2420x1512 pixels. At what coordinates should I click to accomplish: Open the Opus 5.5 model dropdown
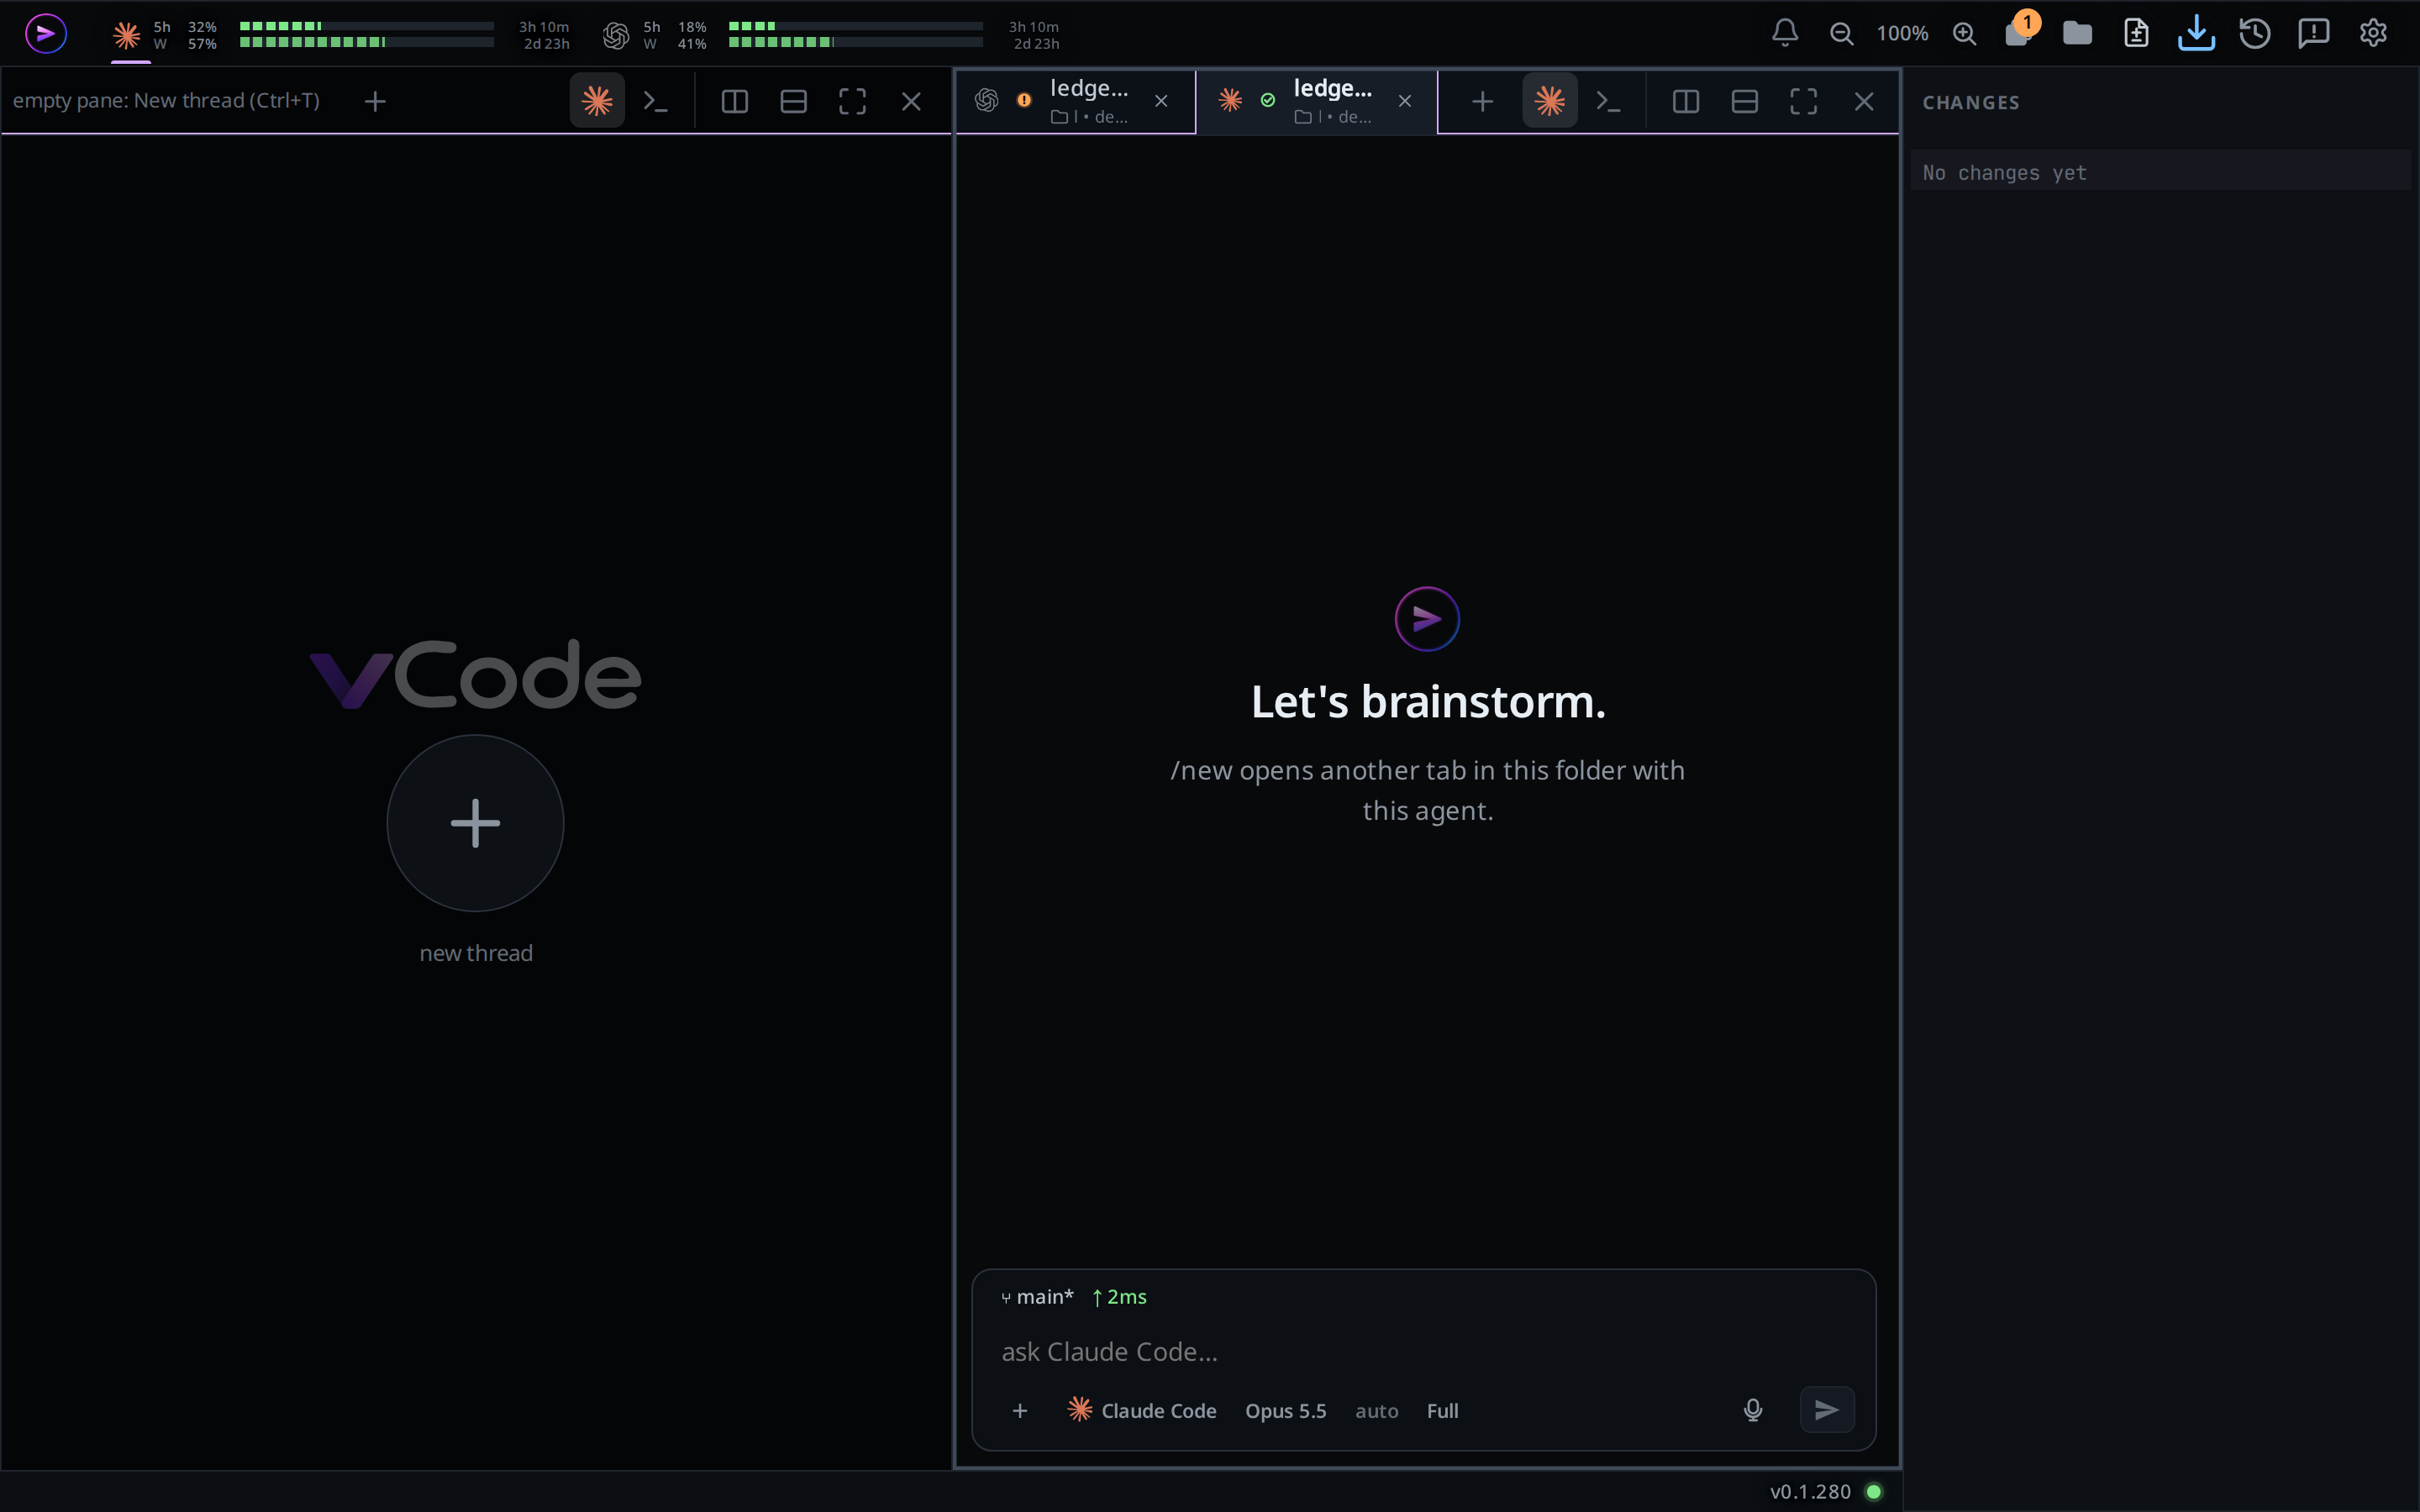tap(1285, 1410)
